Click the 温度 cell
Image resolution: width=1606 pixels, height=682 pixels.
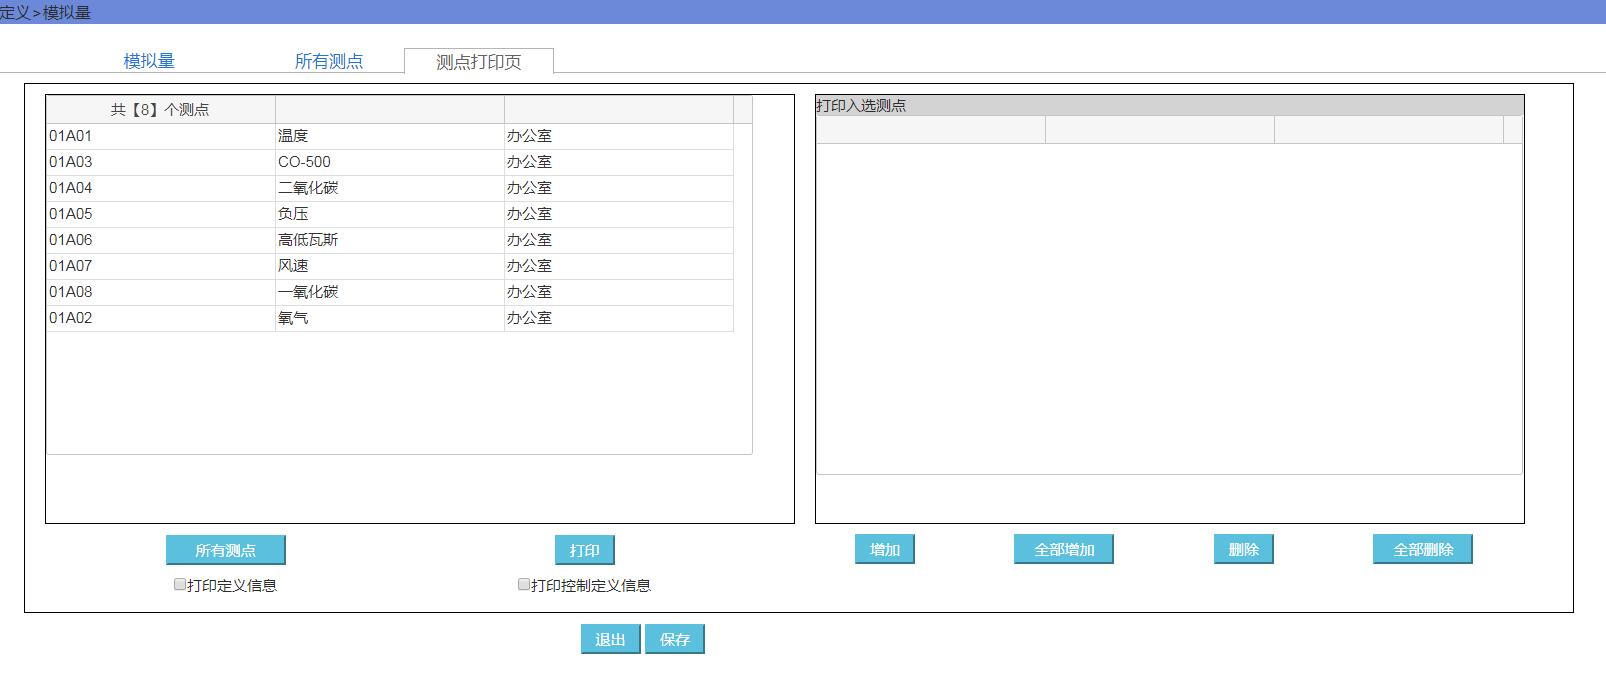point(390,136)
